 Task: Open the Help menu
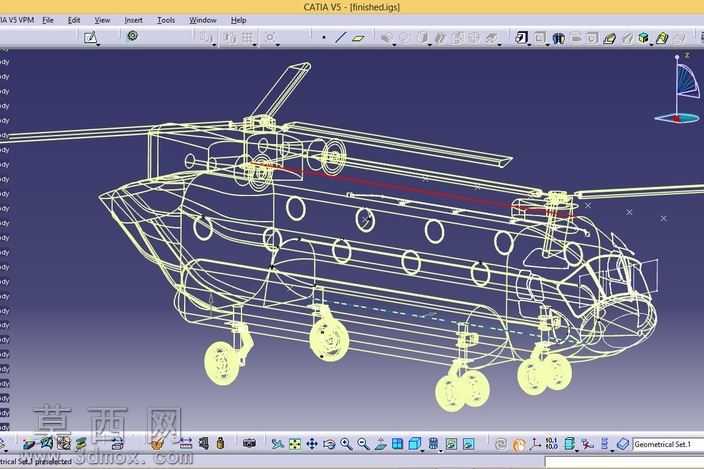238,20
